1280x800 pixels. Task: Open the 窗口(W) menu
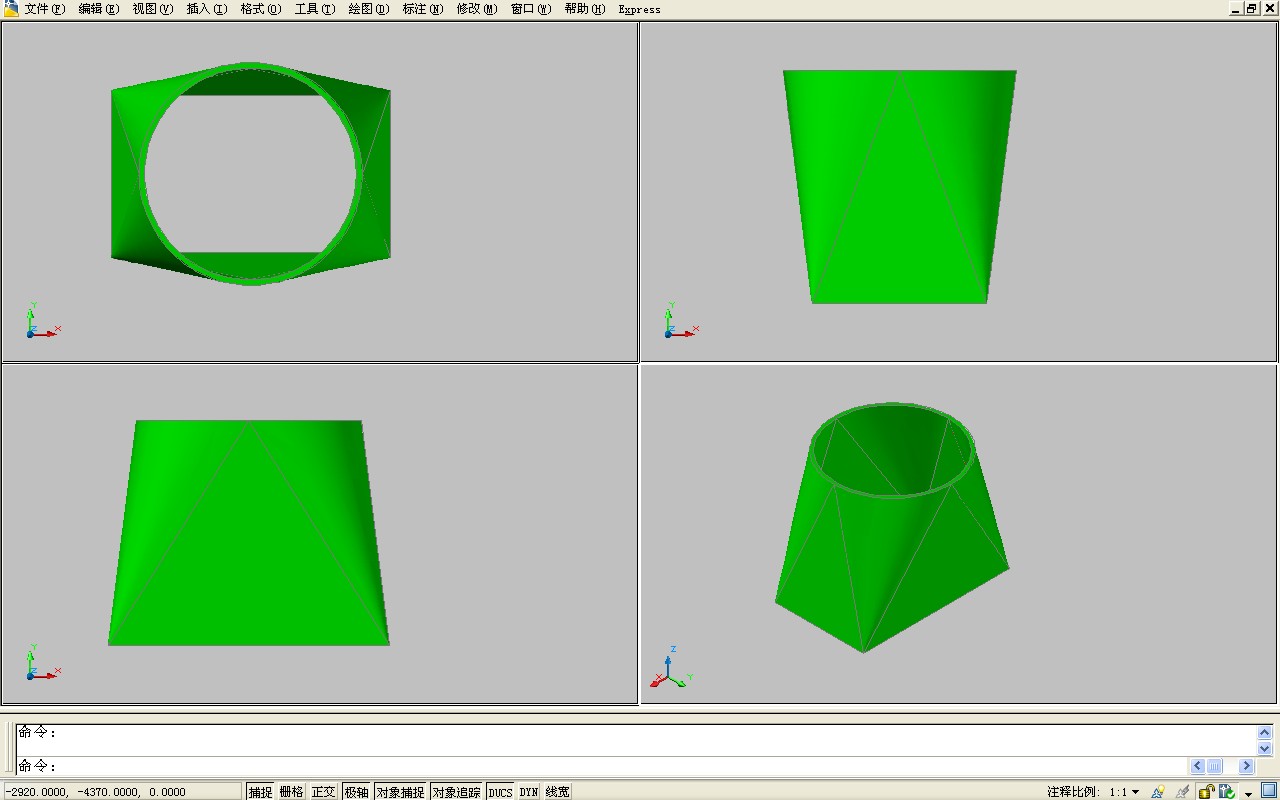(x=530, y=9)
